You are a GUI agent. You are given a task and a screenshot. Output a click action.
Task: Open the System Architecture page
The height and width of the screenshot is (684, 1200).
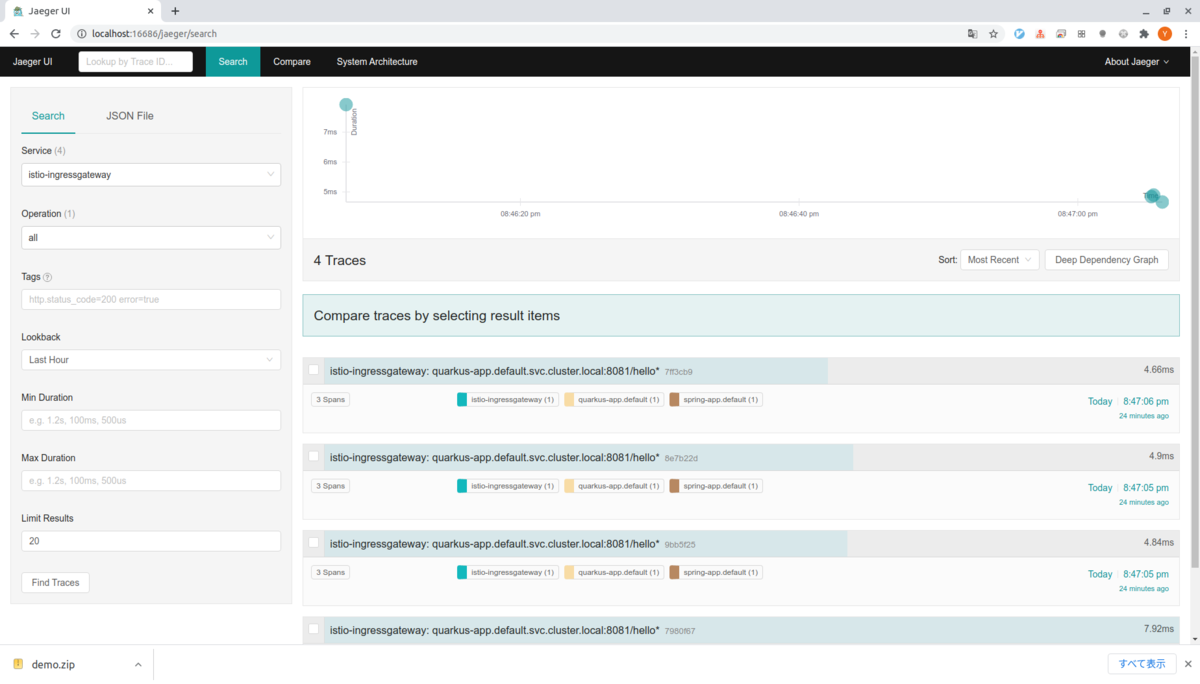pyautogui.click(x=377, y=62)
